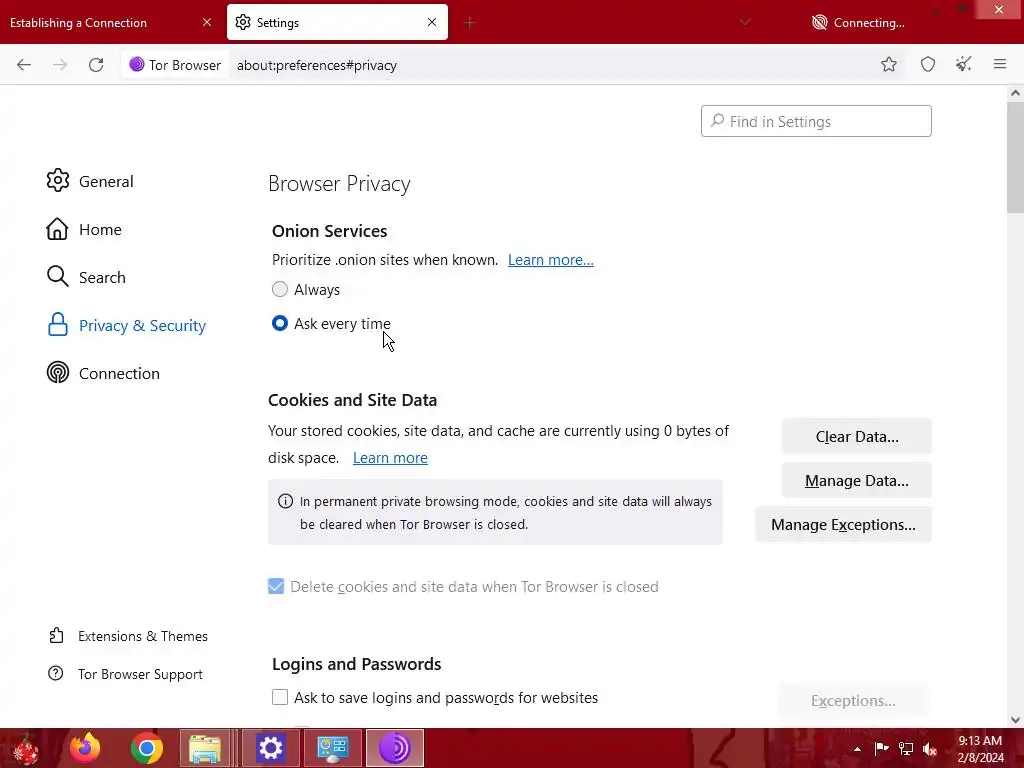The height and width of the screenshot is (768, 1024).
Task: Open Control Panel taskbar icon
Action: click(332, 748)
